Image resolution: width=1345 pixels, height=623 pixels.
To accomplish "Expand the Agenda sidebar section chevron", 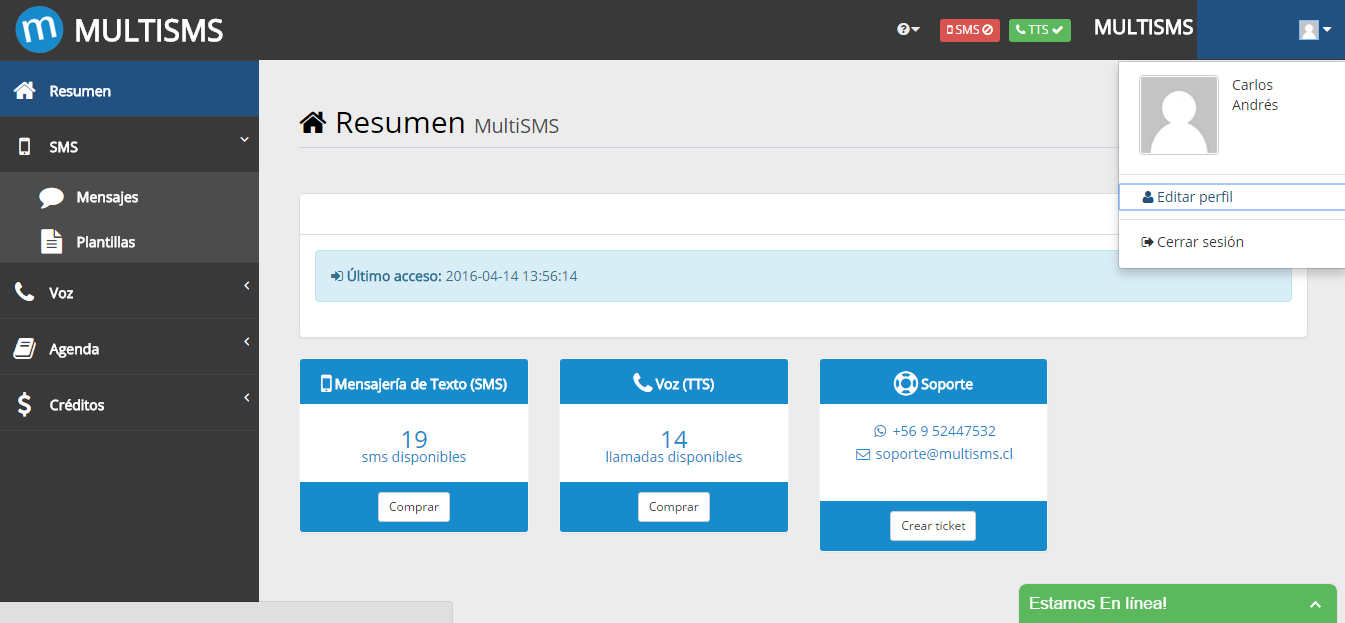I will coord(246,343).
